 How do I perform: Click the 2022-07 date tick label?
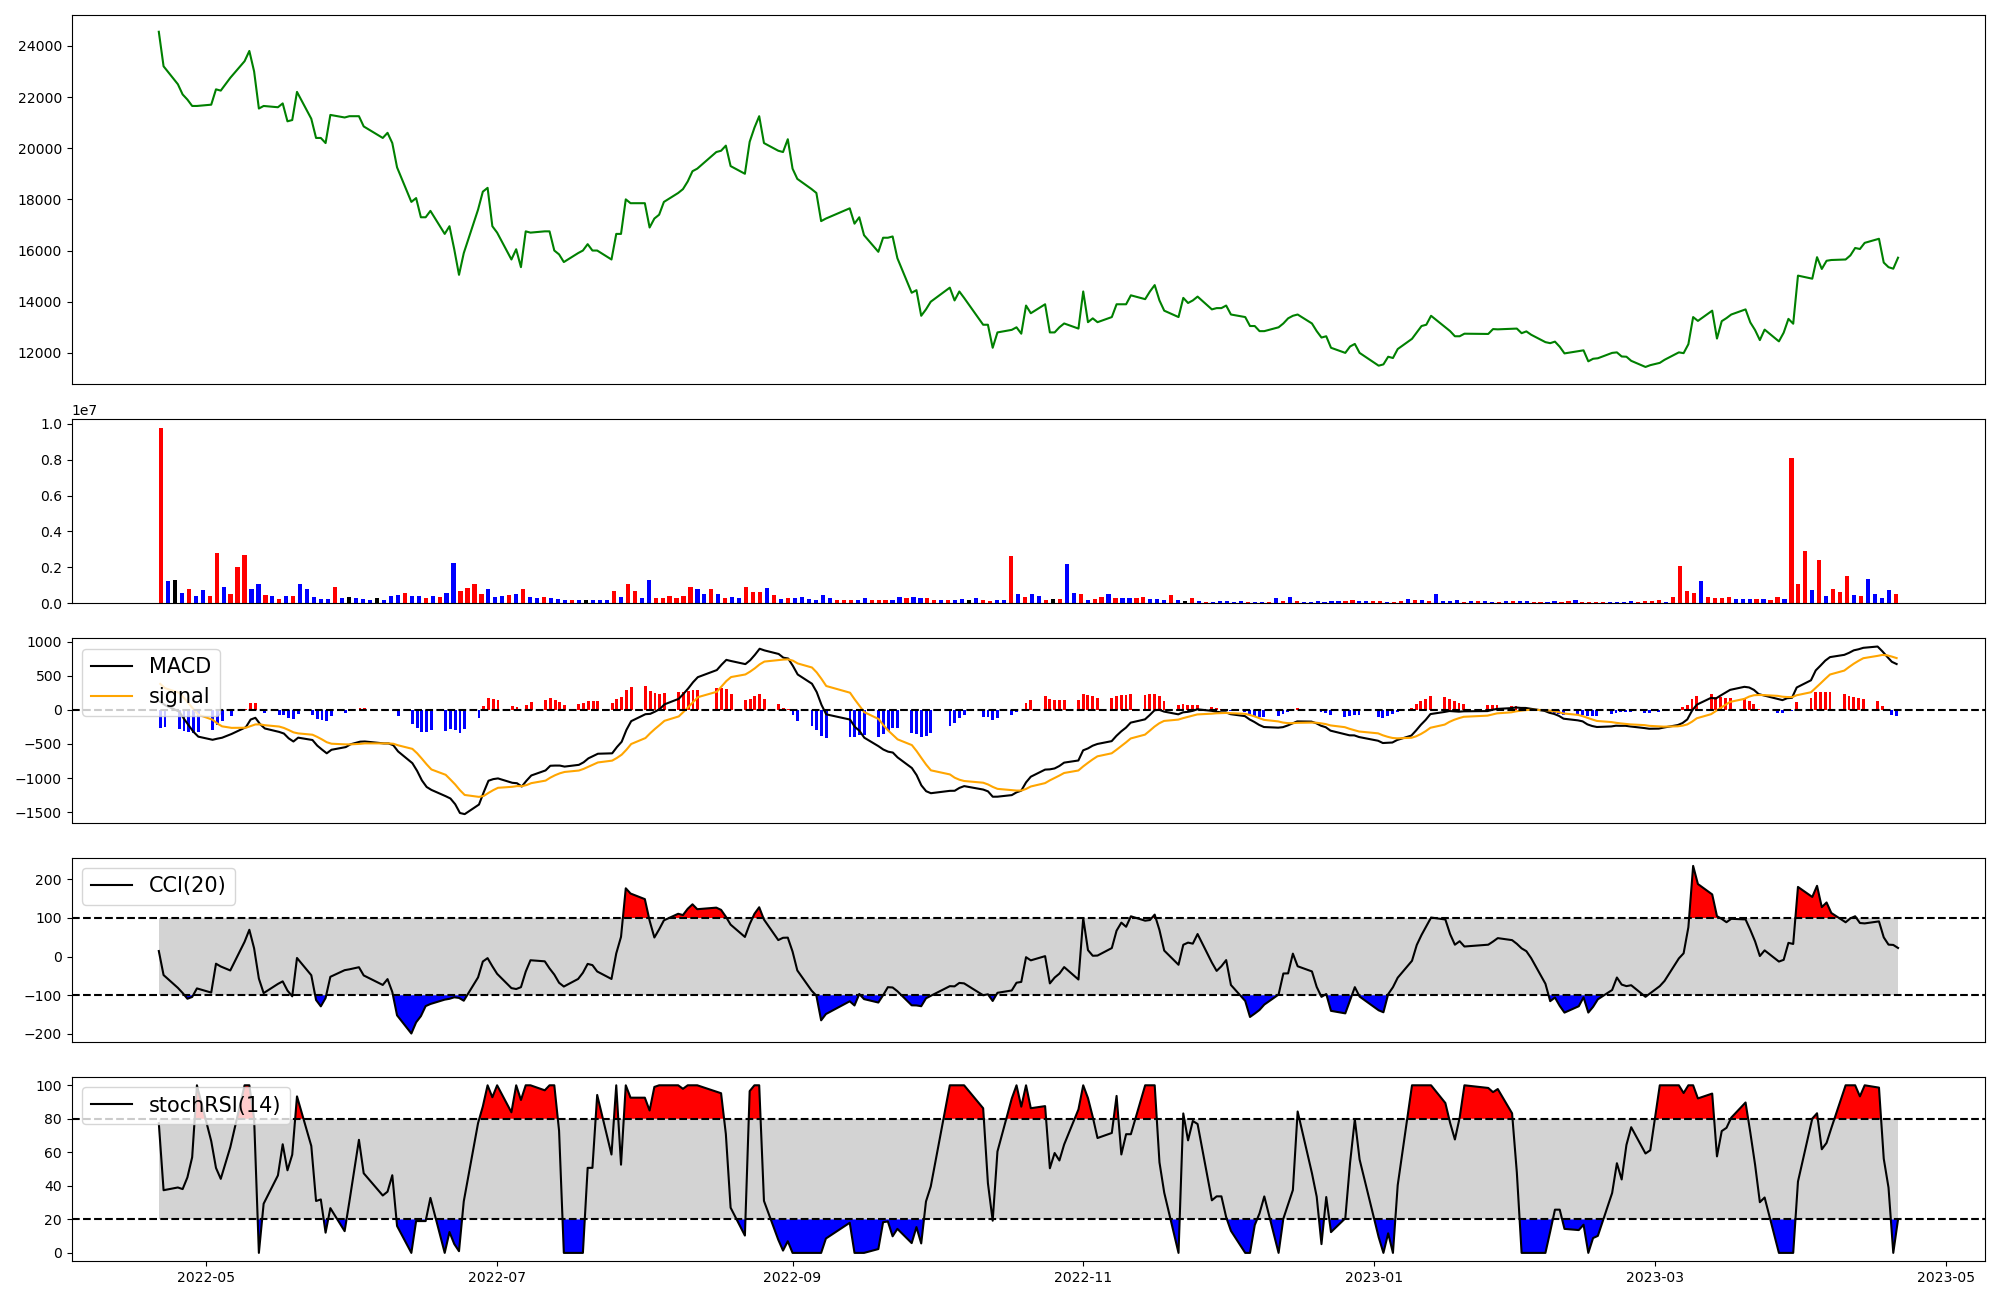point(497,1277)
